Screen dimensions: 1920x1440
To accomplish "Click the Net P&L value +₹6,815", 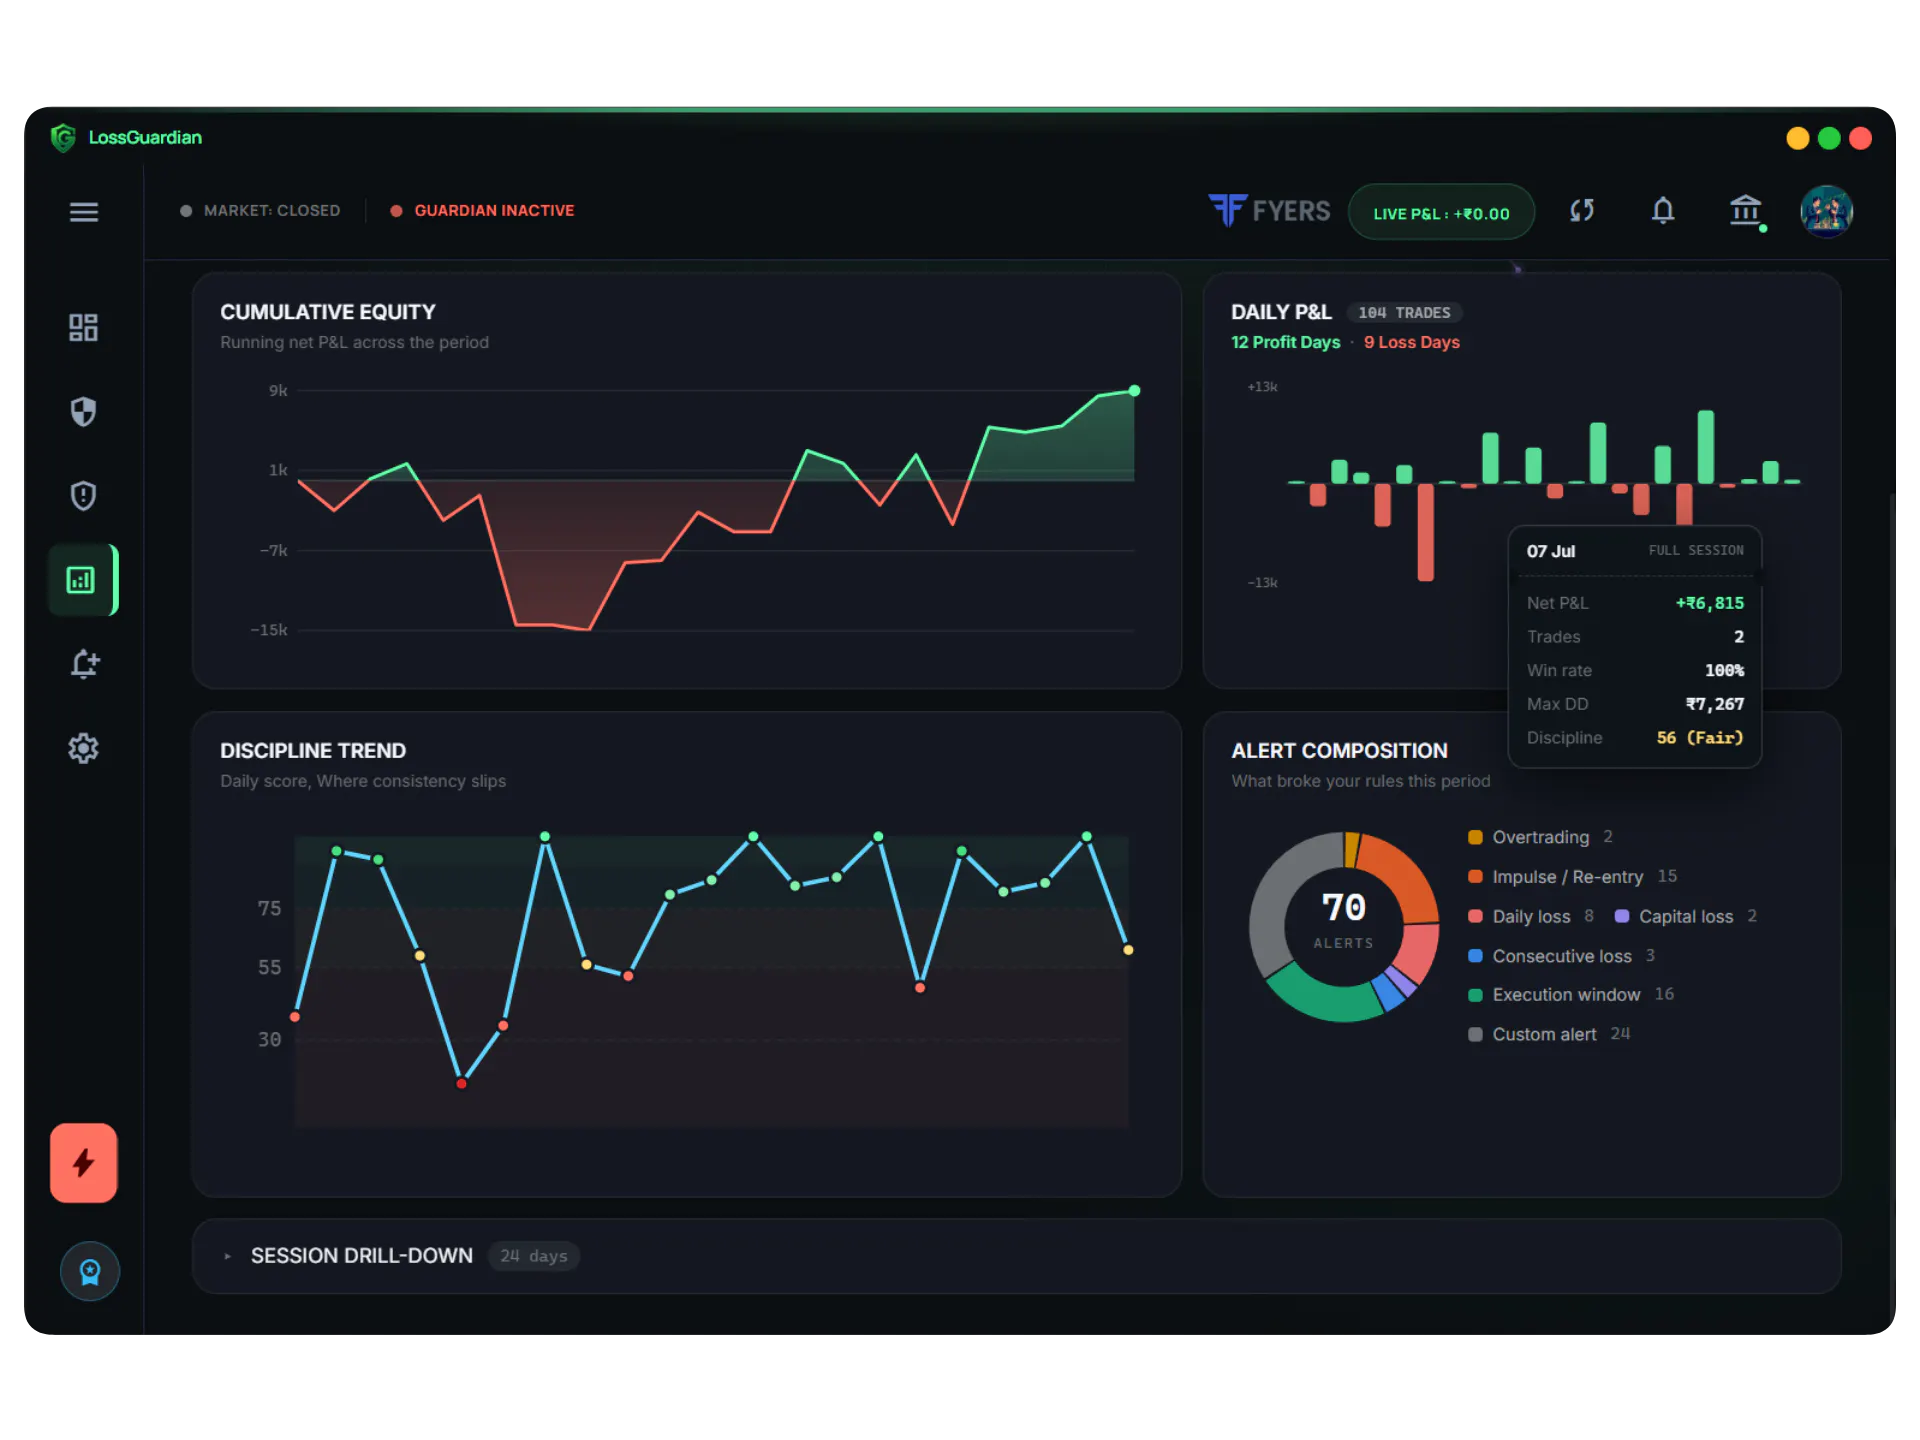I will (1709, 603).
